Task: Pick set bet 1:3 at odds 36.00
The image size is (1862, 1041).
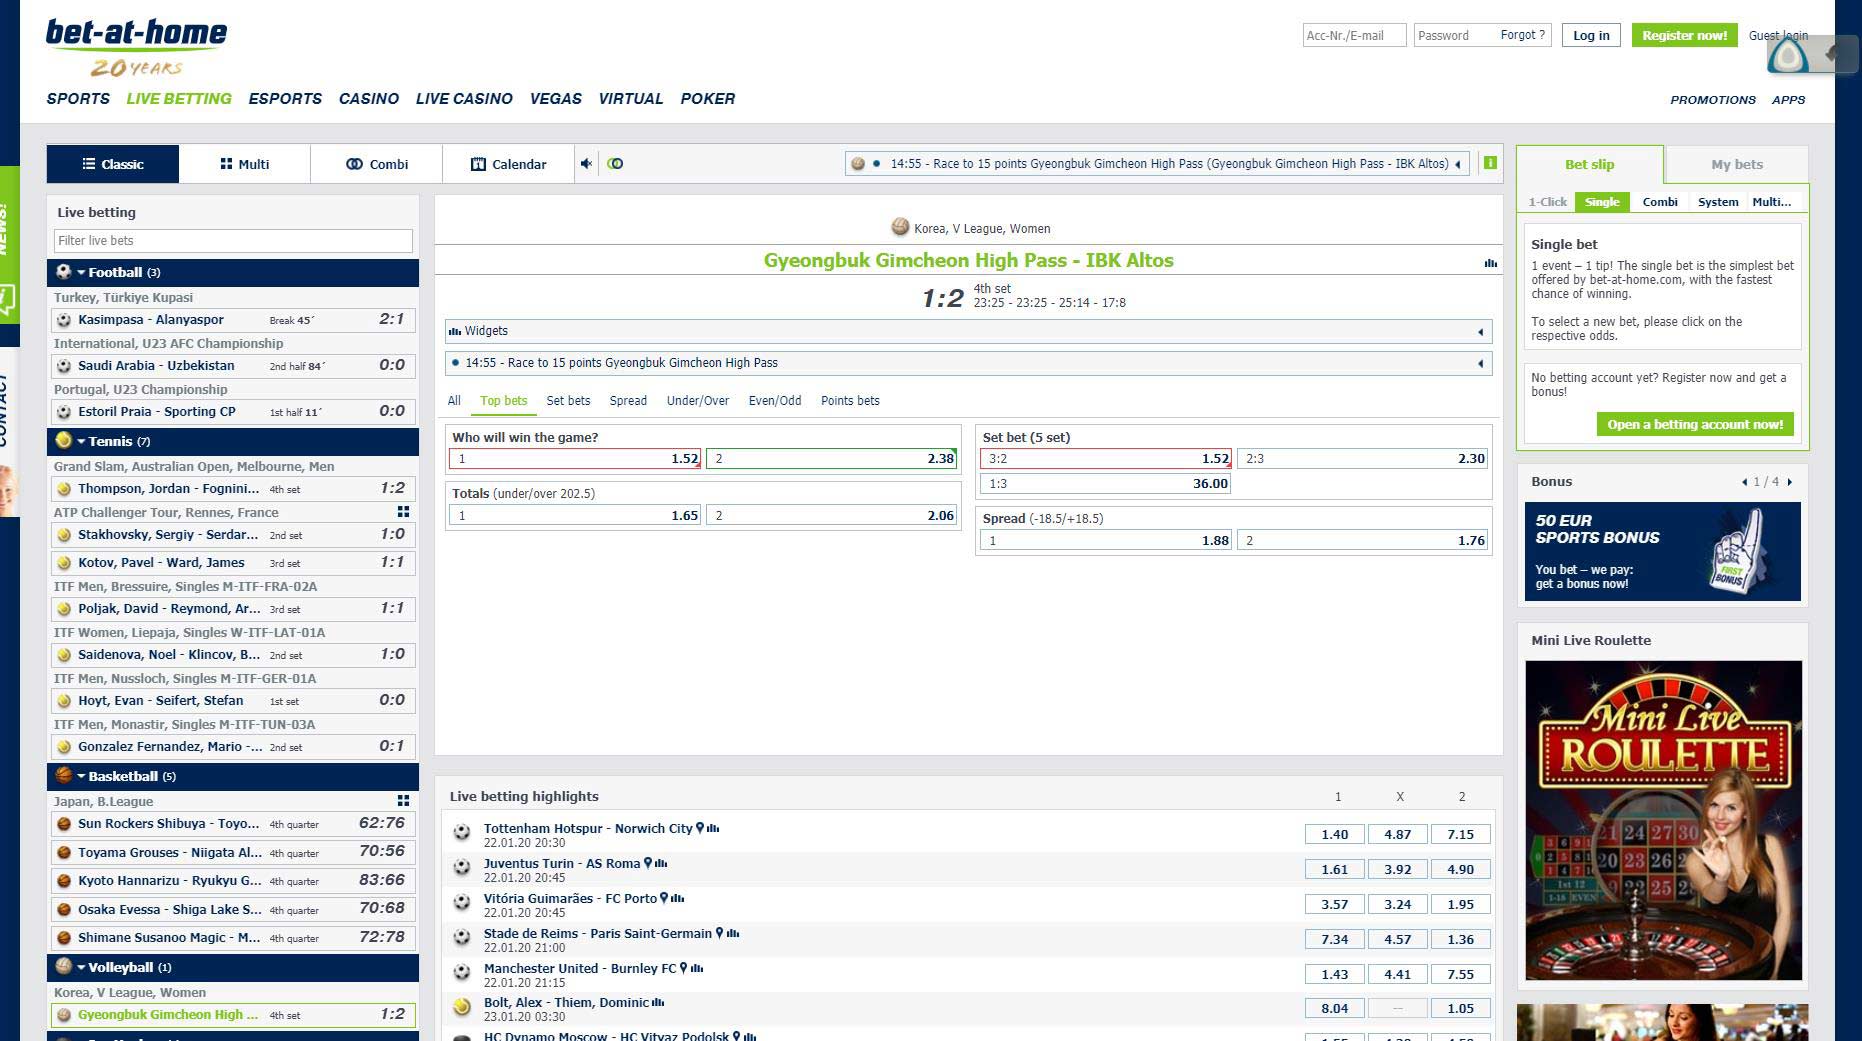Action: [1106, 484]
